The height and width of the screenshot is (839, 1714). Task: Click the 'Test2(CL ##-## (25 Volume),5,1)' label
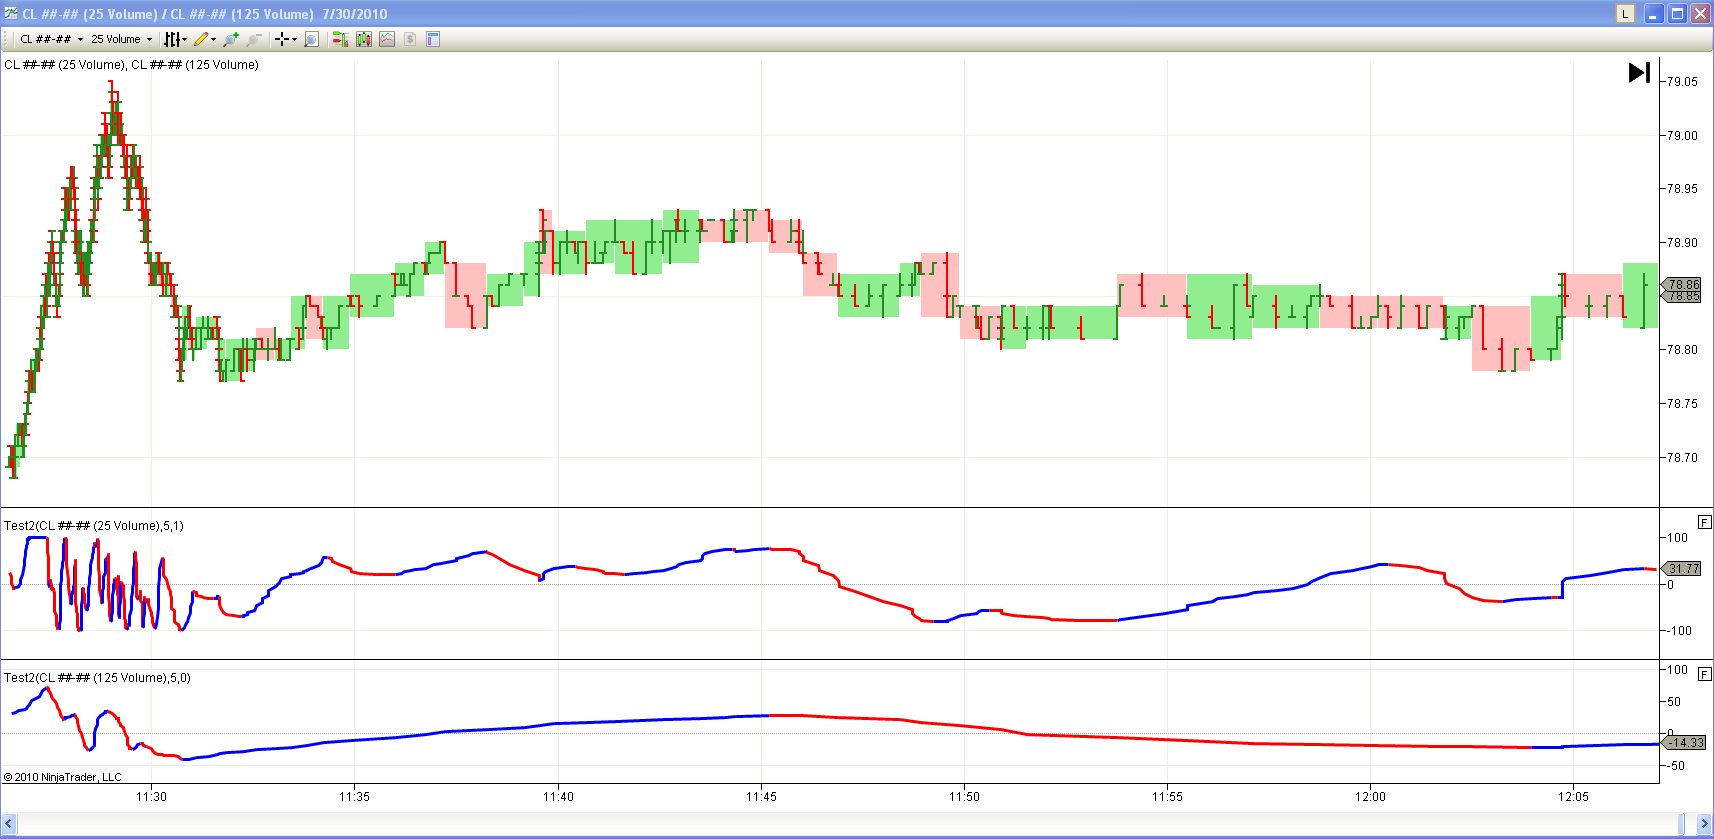94,526
